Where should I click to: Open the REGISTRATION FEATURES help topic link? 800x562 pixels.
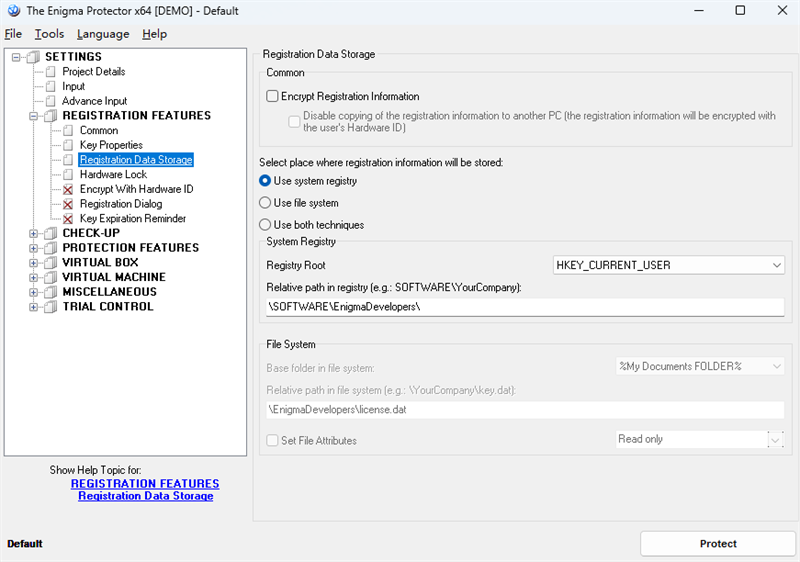coord(145,483)
